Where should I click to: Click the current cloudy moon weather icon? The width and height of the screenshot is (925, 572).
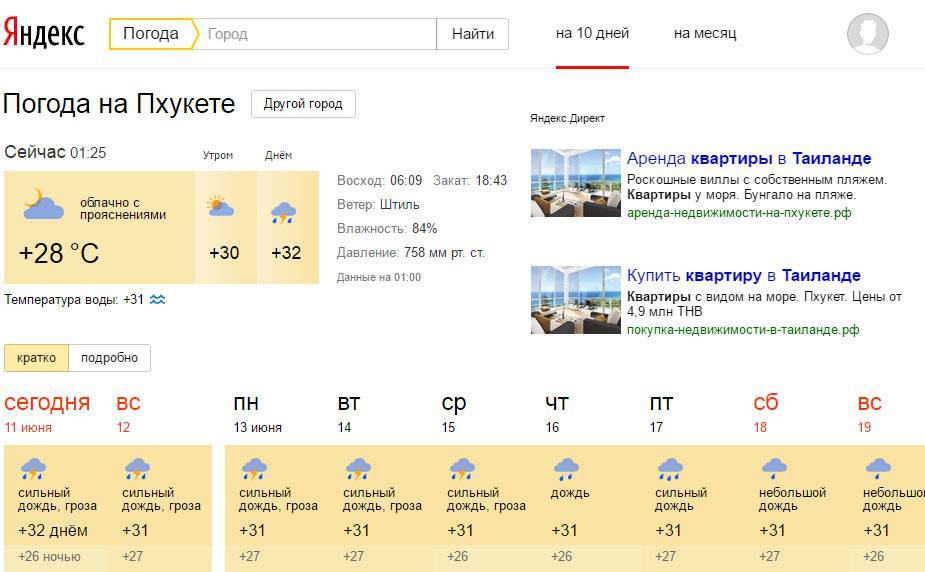point(44,203)
